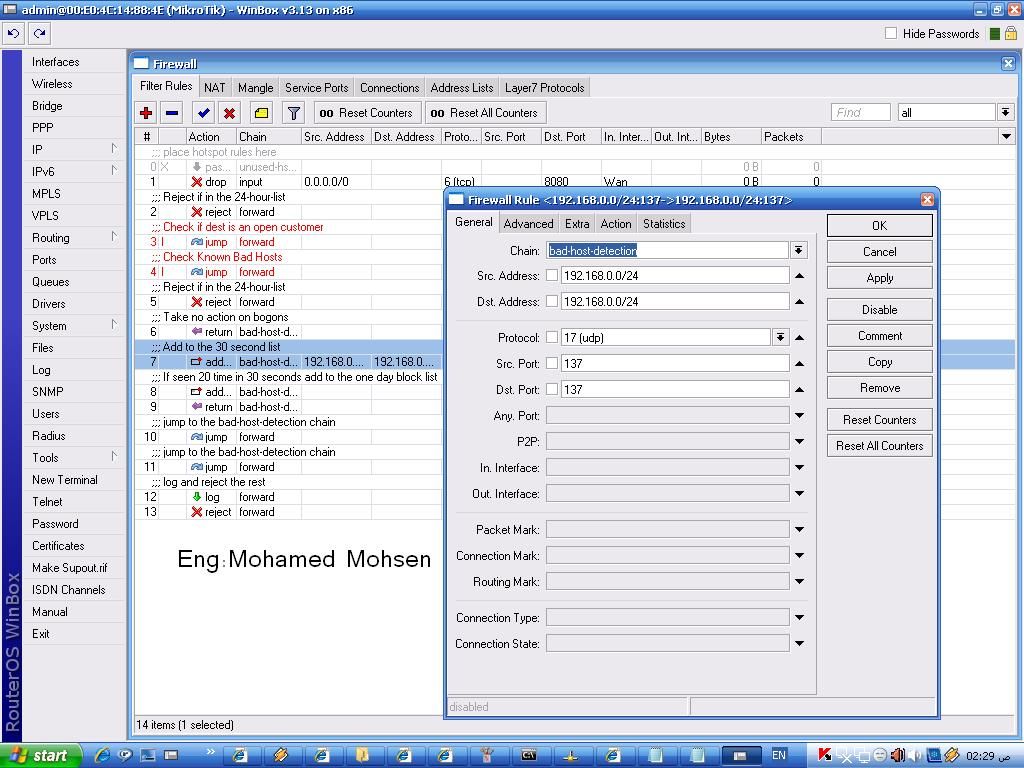Click Reset All Counters in the toolbar
The image size is (1024, 768).
click(x=485, y=113)
